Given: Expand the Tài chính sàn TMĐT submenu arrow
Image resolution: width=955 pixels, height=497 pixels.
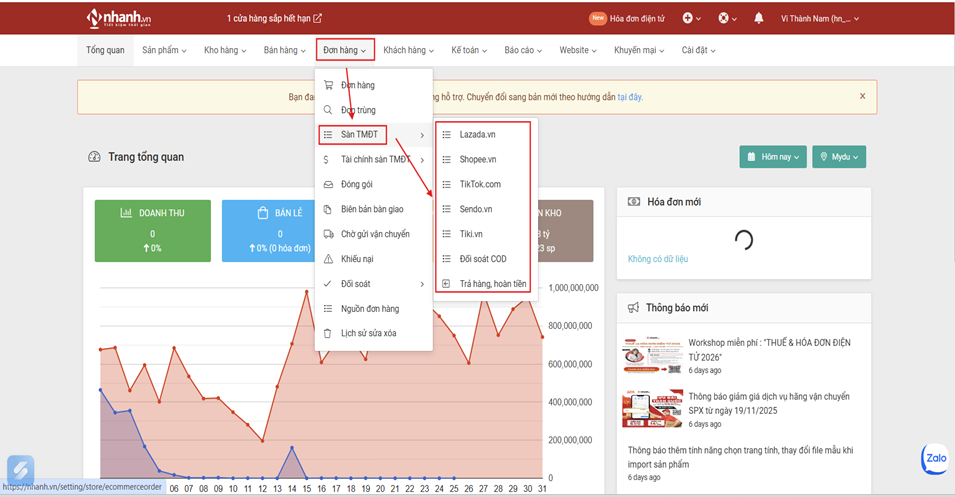Looking at the screenshot, I should 422,160.
